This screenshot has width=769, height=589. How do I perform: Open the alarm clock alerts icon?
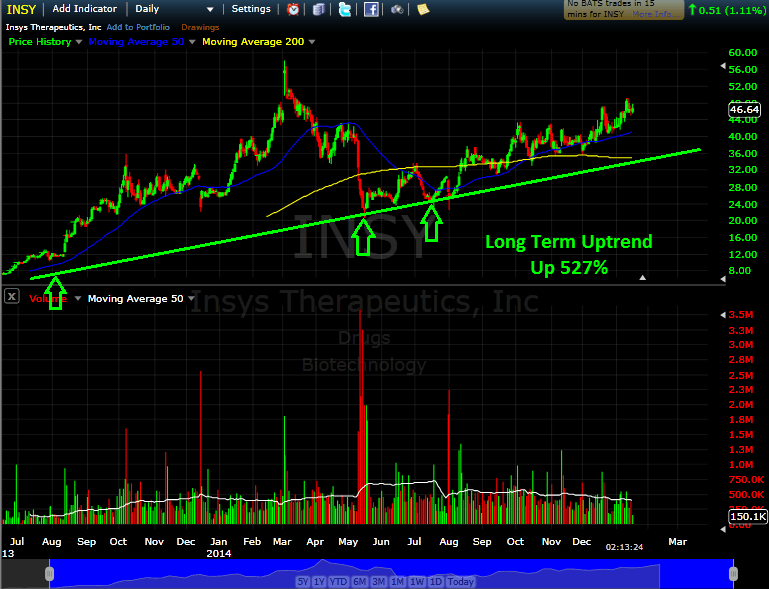click(x=293, y=9)
